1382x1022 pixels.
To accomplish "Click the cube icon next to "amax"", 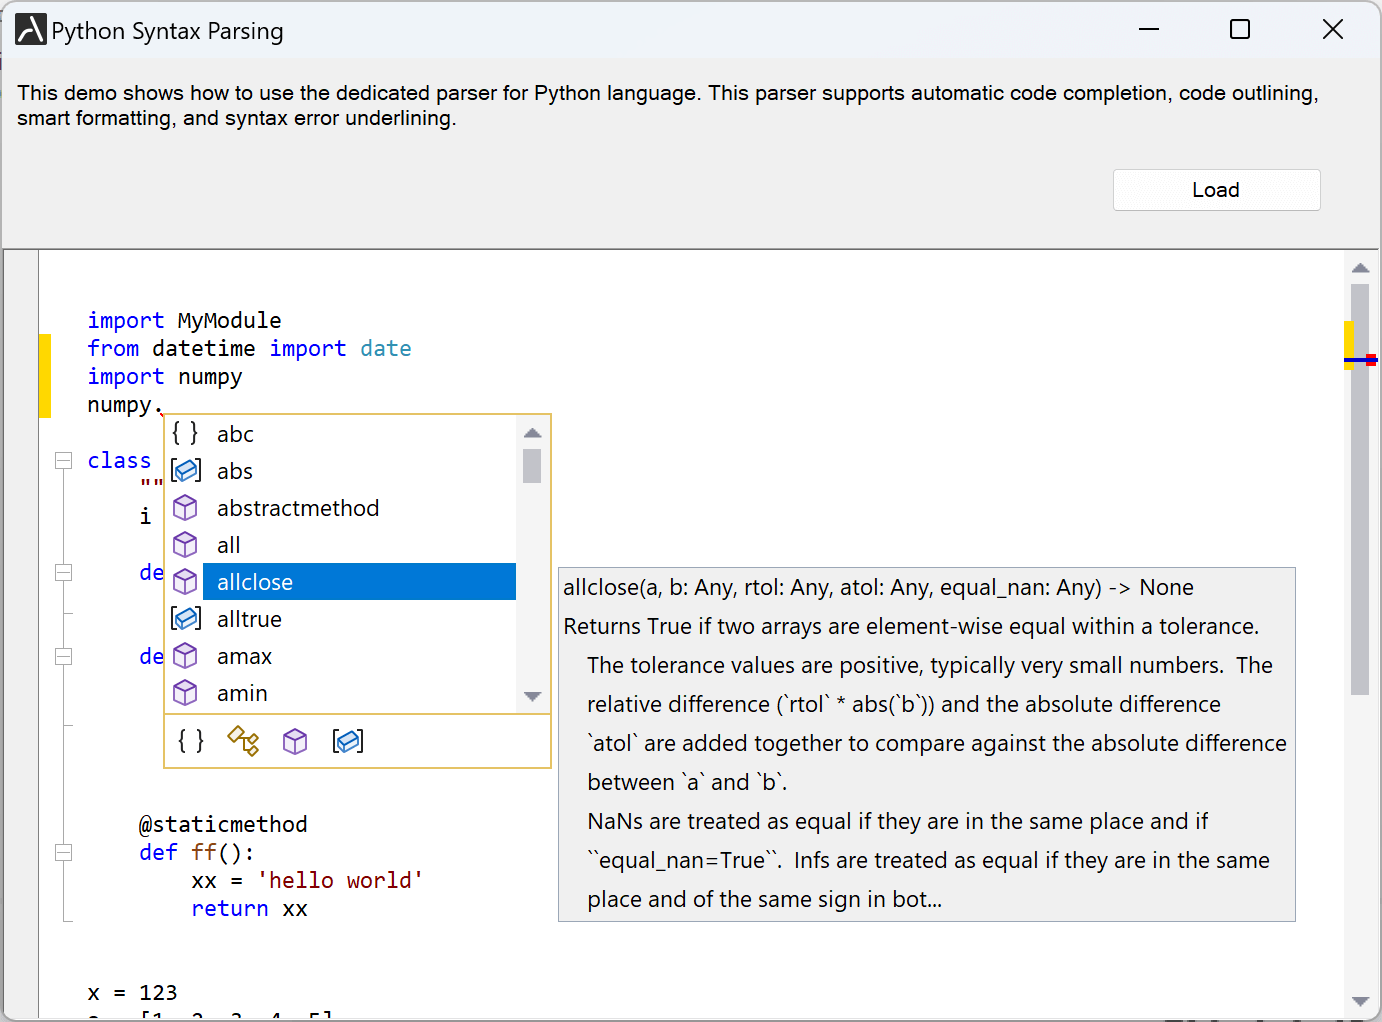I will pyautogui.click(x=186, y=655).
